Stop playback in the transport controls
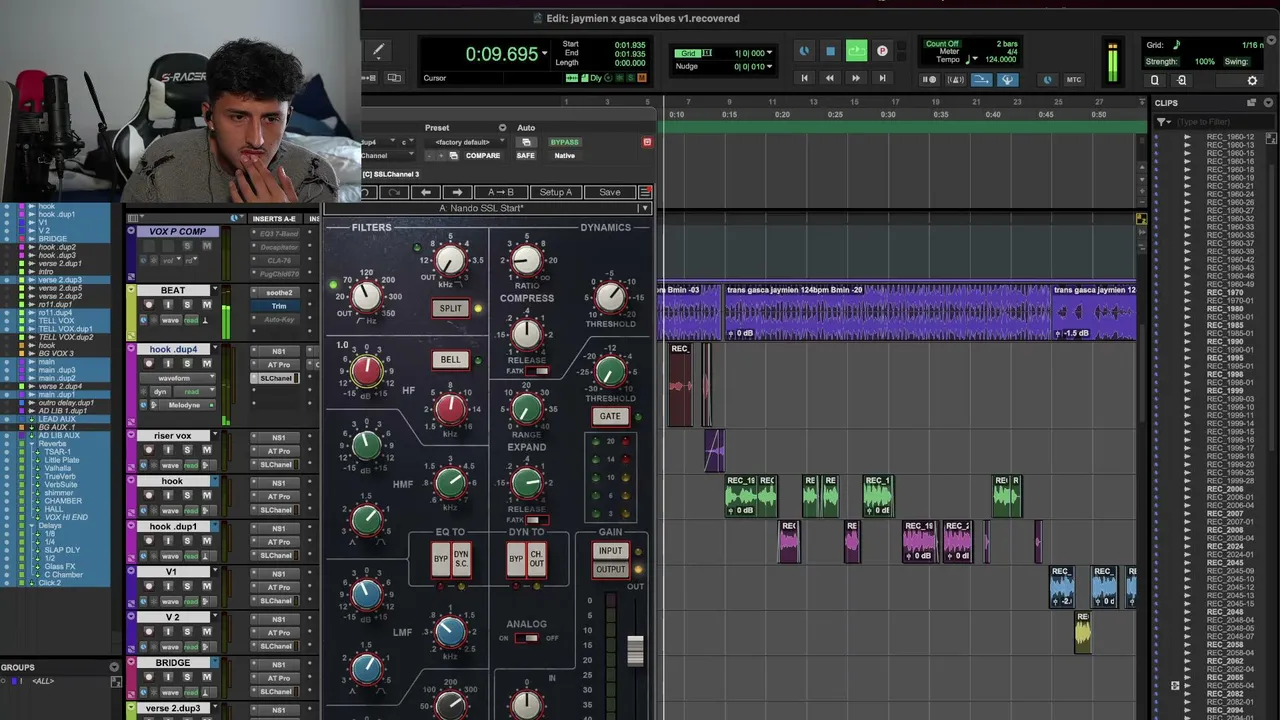The width and height of the screenshot is (1280, 720). [x=830, y=51]
